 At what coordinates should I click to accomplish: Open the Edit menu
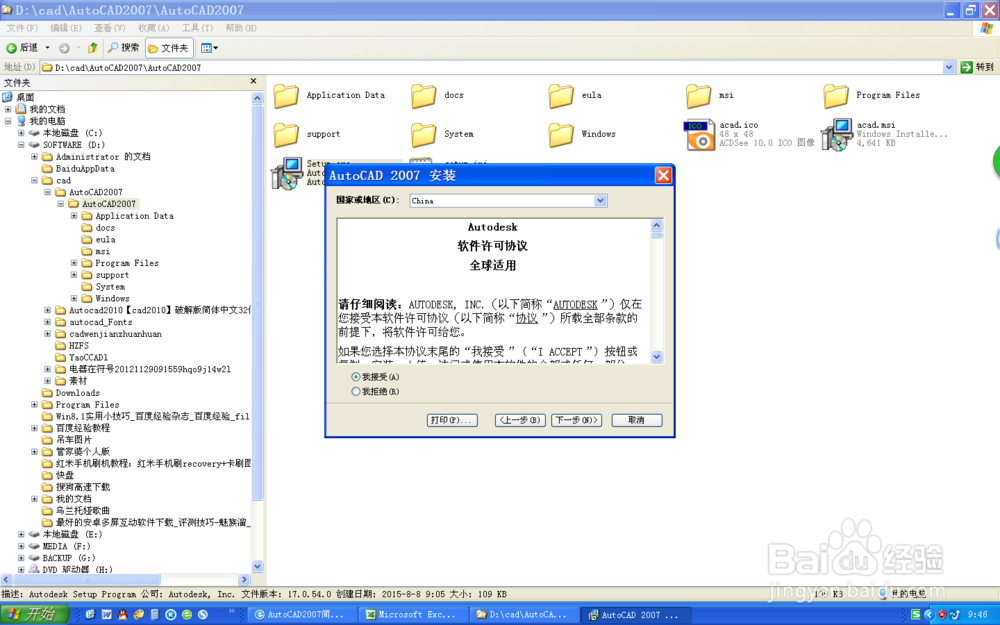(x=66, y=28)
